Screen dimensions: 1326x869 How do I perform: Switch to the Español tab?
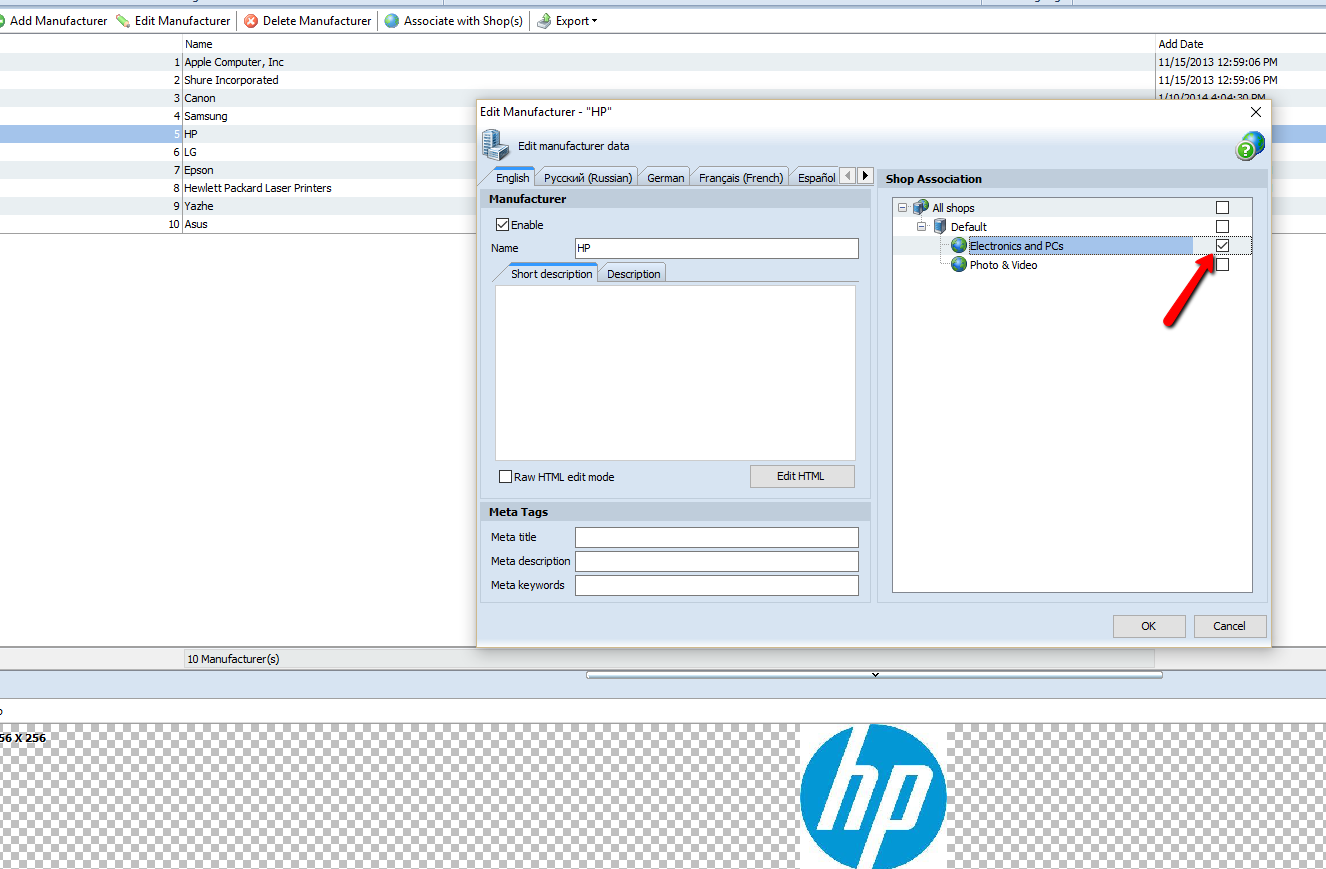816,177
